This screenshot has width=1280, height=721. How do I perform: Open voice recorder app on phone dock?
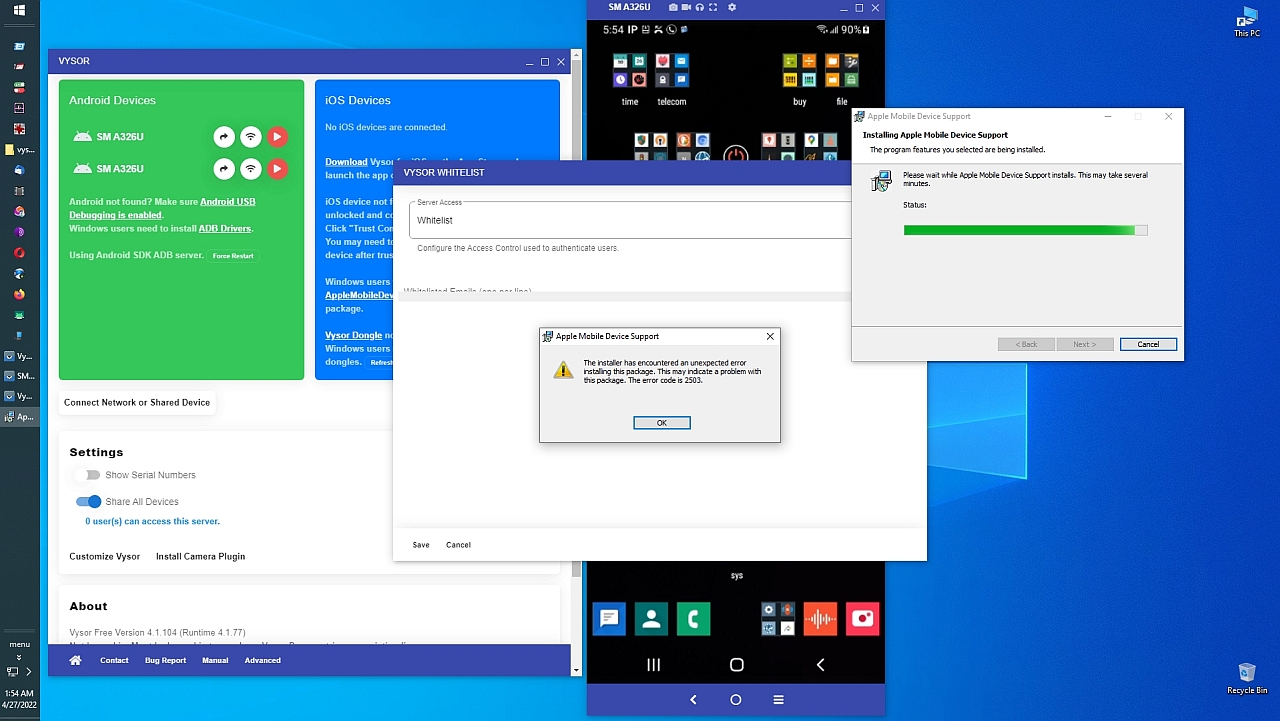point(820,619)
